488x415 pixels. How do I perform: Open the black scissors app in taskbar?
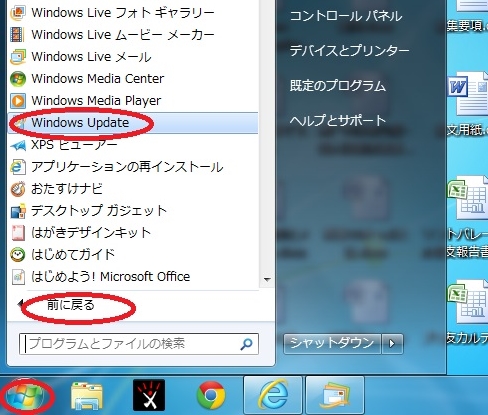(x=149, y=395)
